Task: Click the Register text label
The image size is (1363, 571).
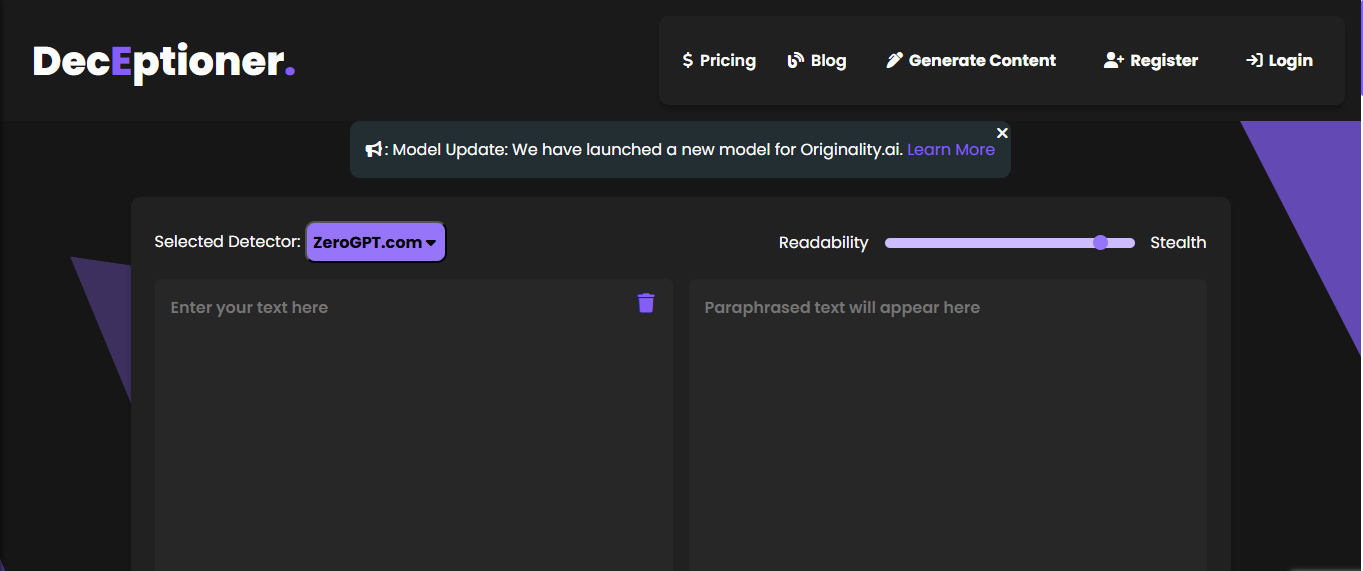Action: (x=1164, y=61)
